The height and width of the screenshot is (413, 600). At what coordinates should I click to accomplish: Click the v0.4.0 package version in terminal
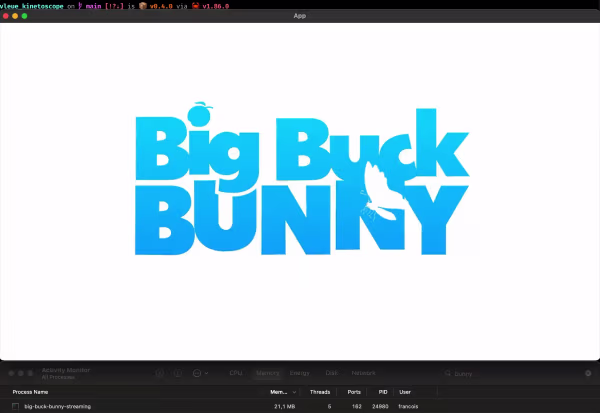(161, 6)
